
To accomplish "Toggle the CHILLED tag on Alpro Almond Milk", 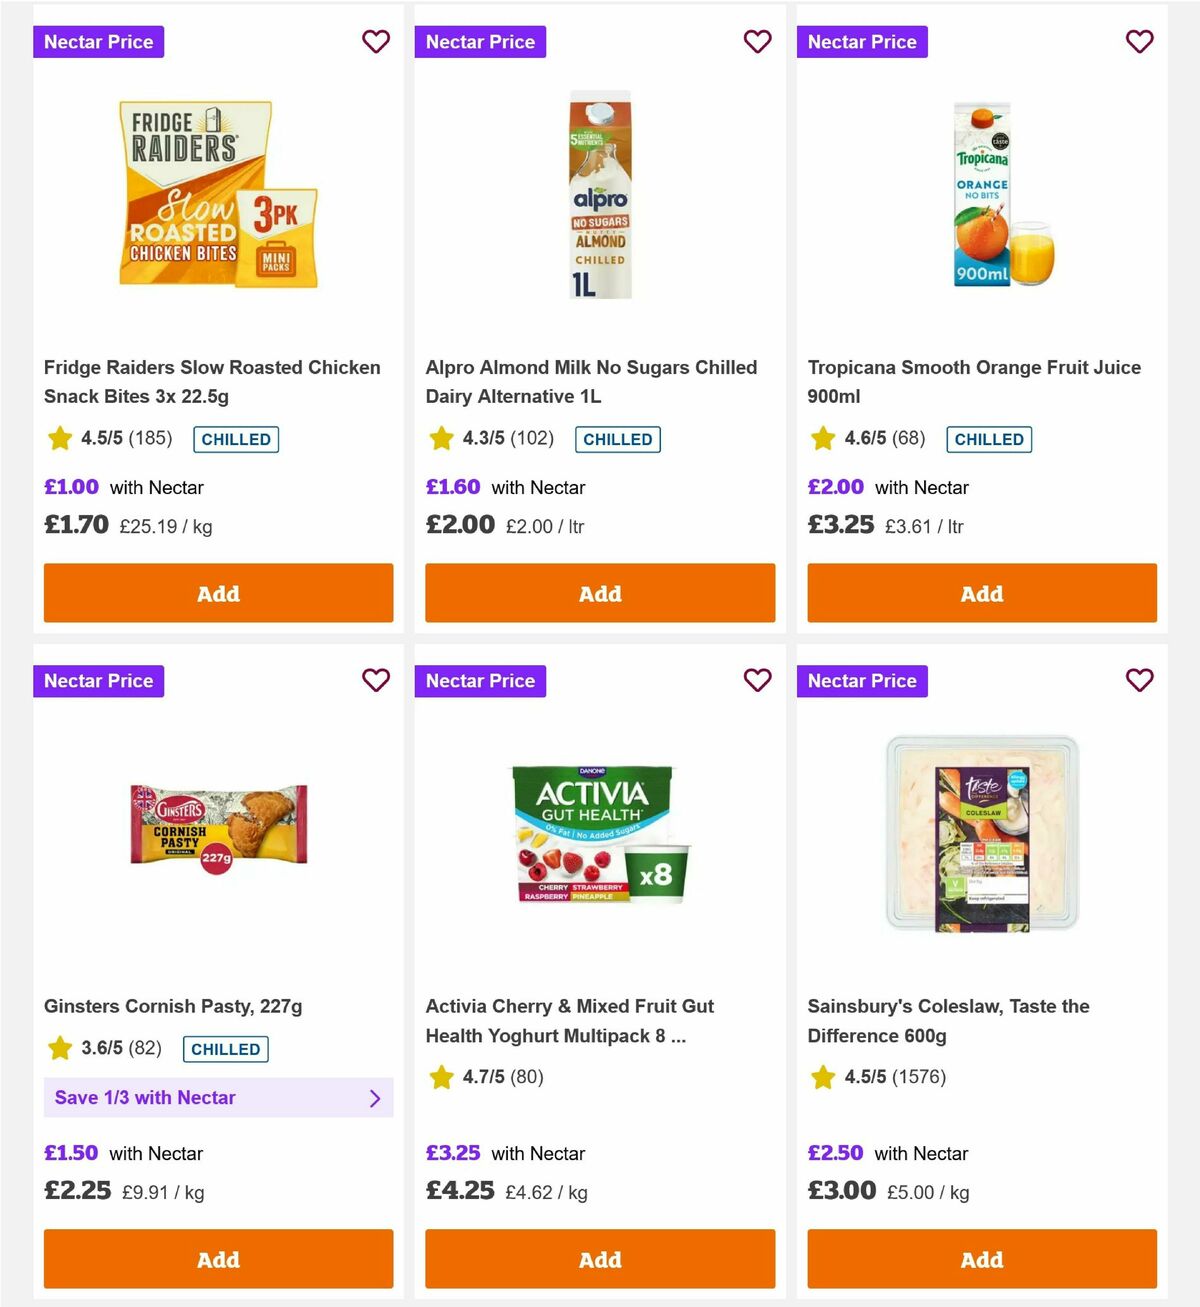I will pos(617,439).
